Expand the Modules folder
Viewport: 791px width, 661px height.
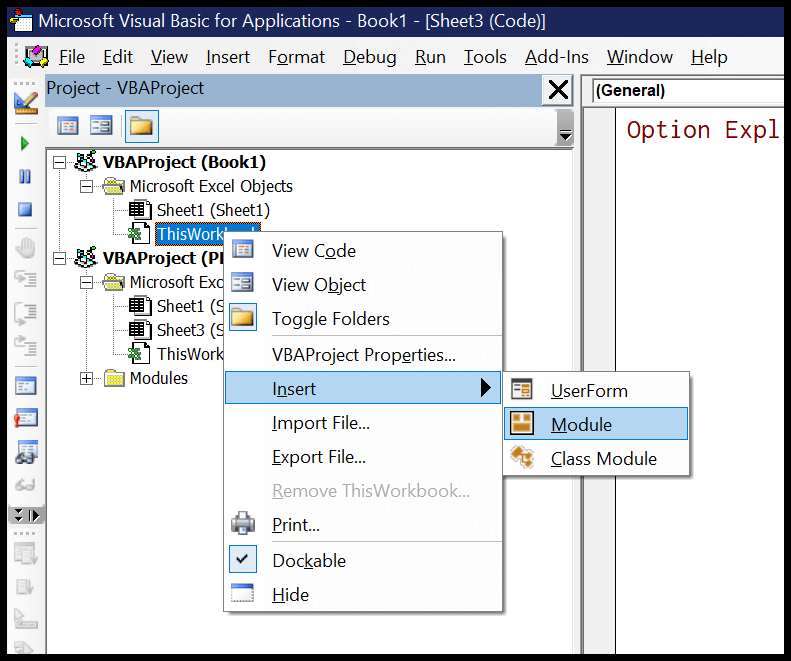tap(86, 378)
